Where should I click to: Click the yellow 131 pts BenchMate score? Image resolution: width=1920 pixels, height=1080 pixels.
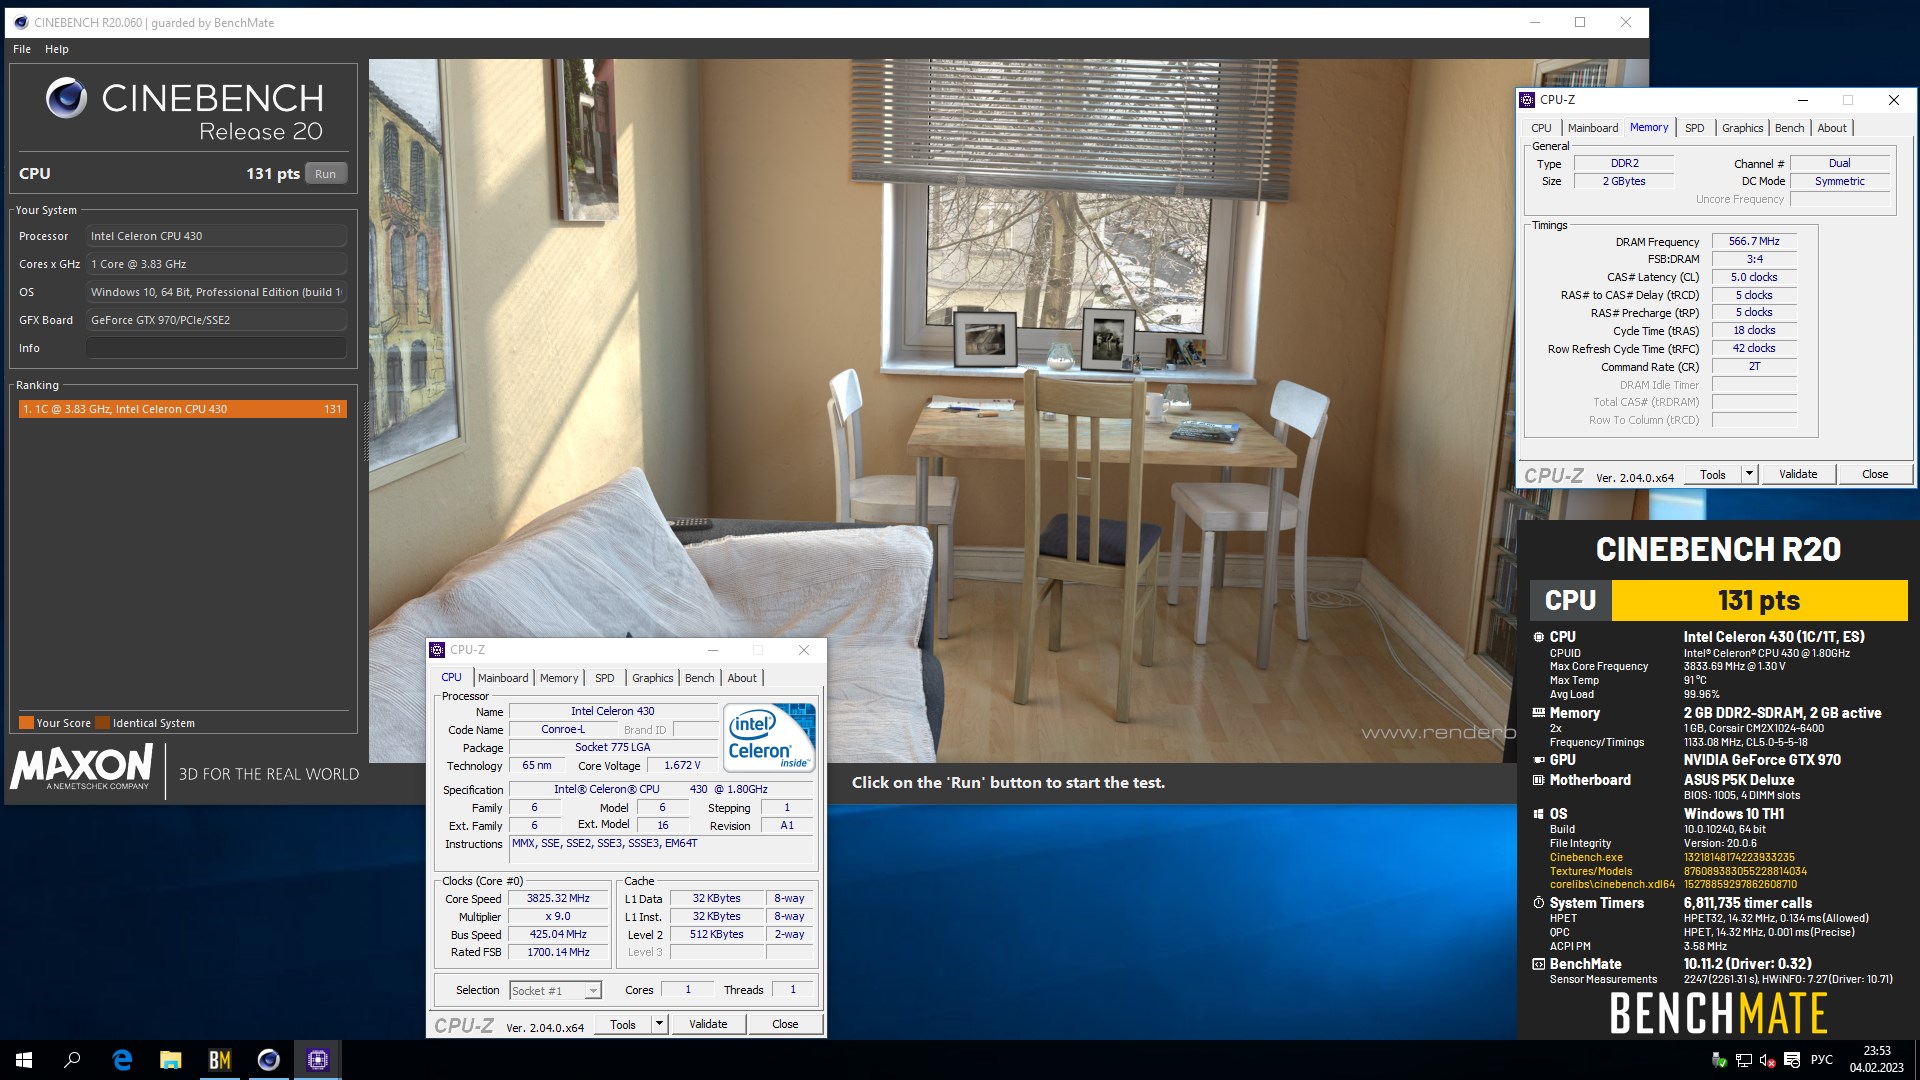[1759, 600]
